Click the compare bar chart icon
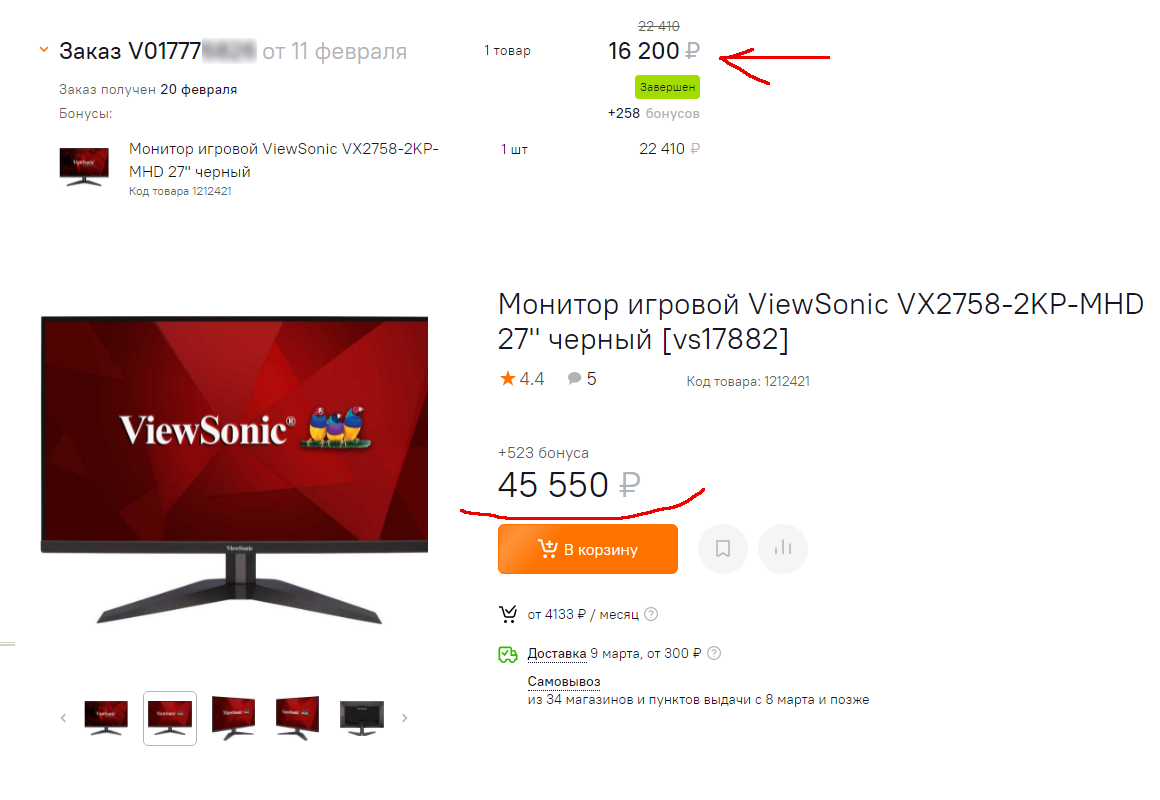This screenshot has width=1160, height=800. click(x=783, y=548)
